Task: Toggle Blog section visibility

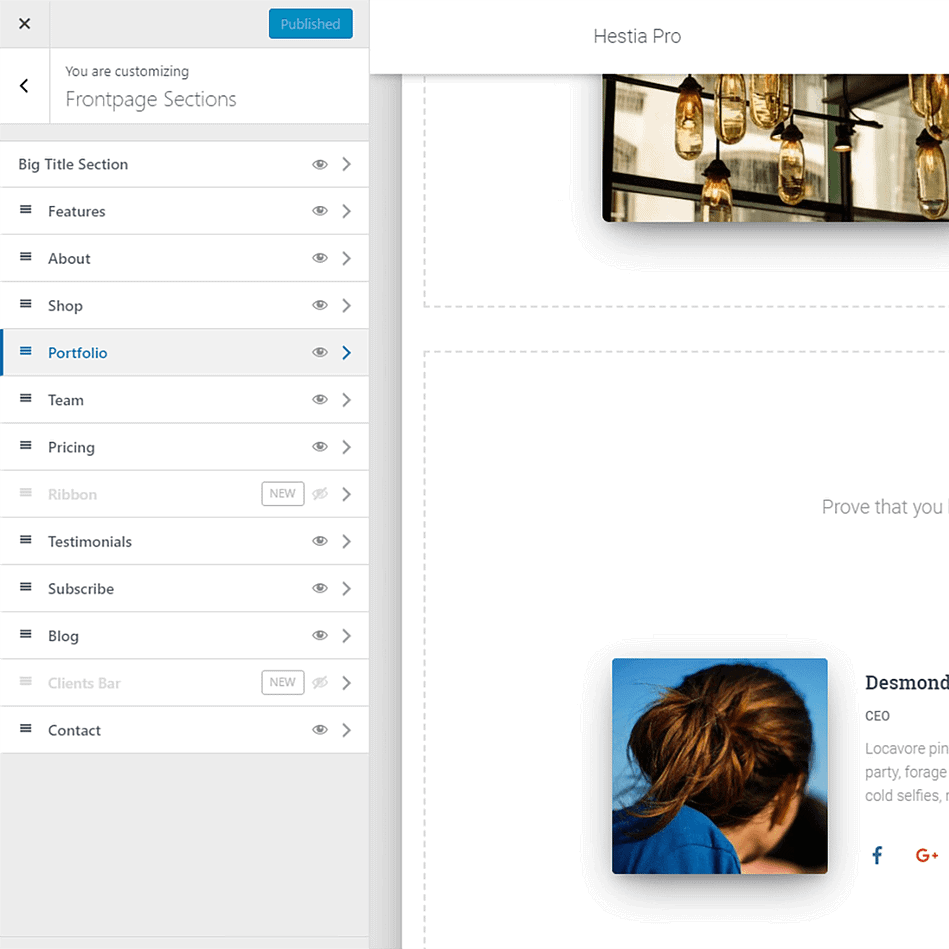Action: pyautogui.click(x=320, y=635)
